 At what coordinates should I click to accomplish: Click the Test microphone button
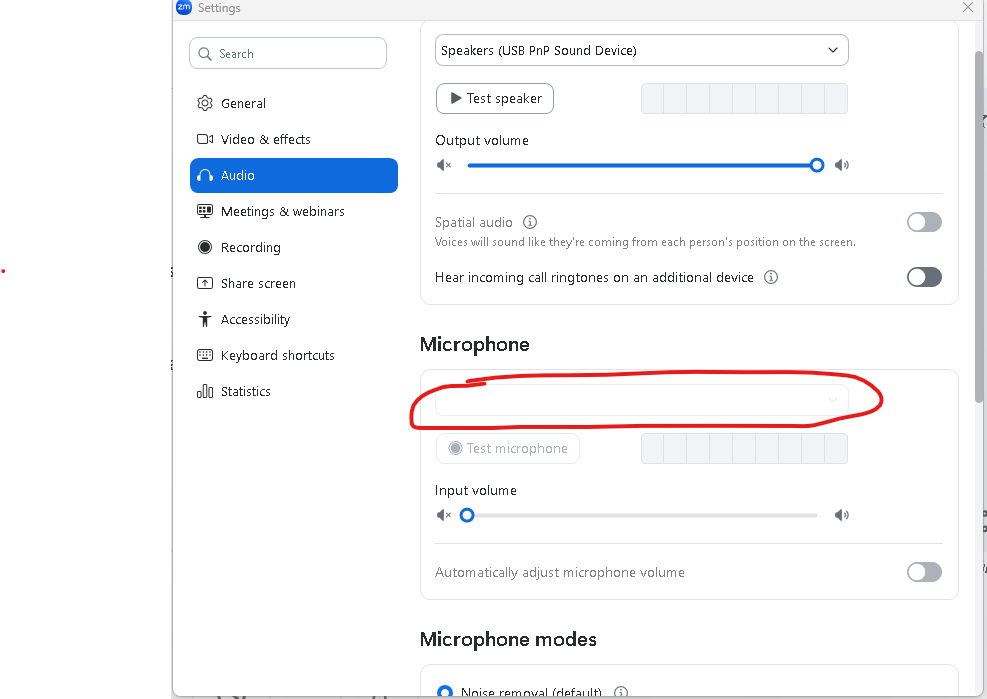[x=507, y=448]
